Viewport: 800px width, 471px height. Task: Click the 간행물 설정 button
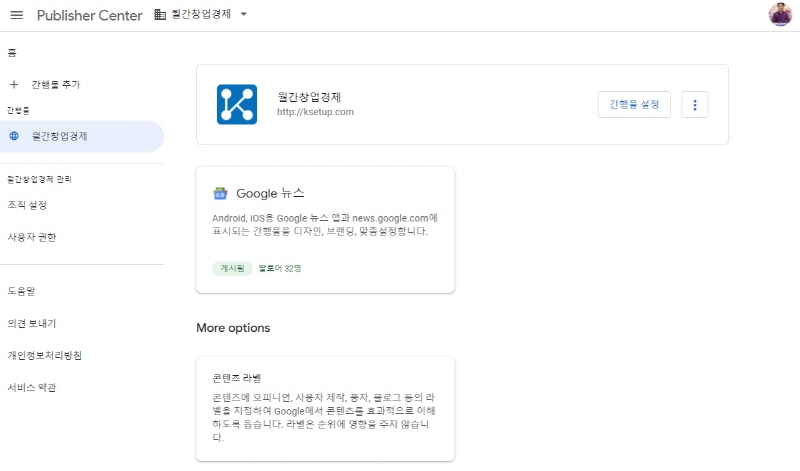tap(634, 105)
